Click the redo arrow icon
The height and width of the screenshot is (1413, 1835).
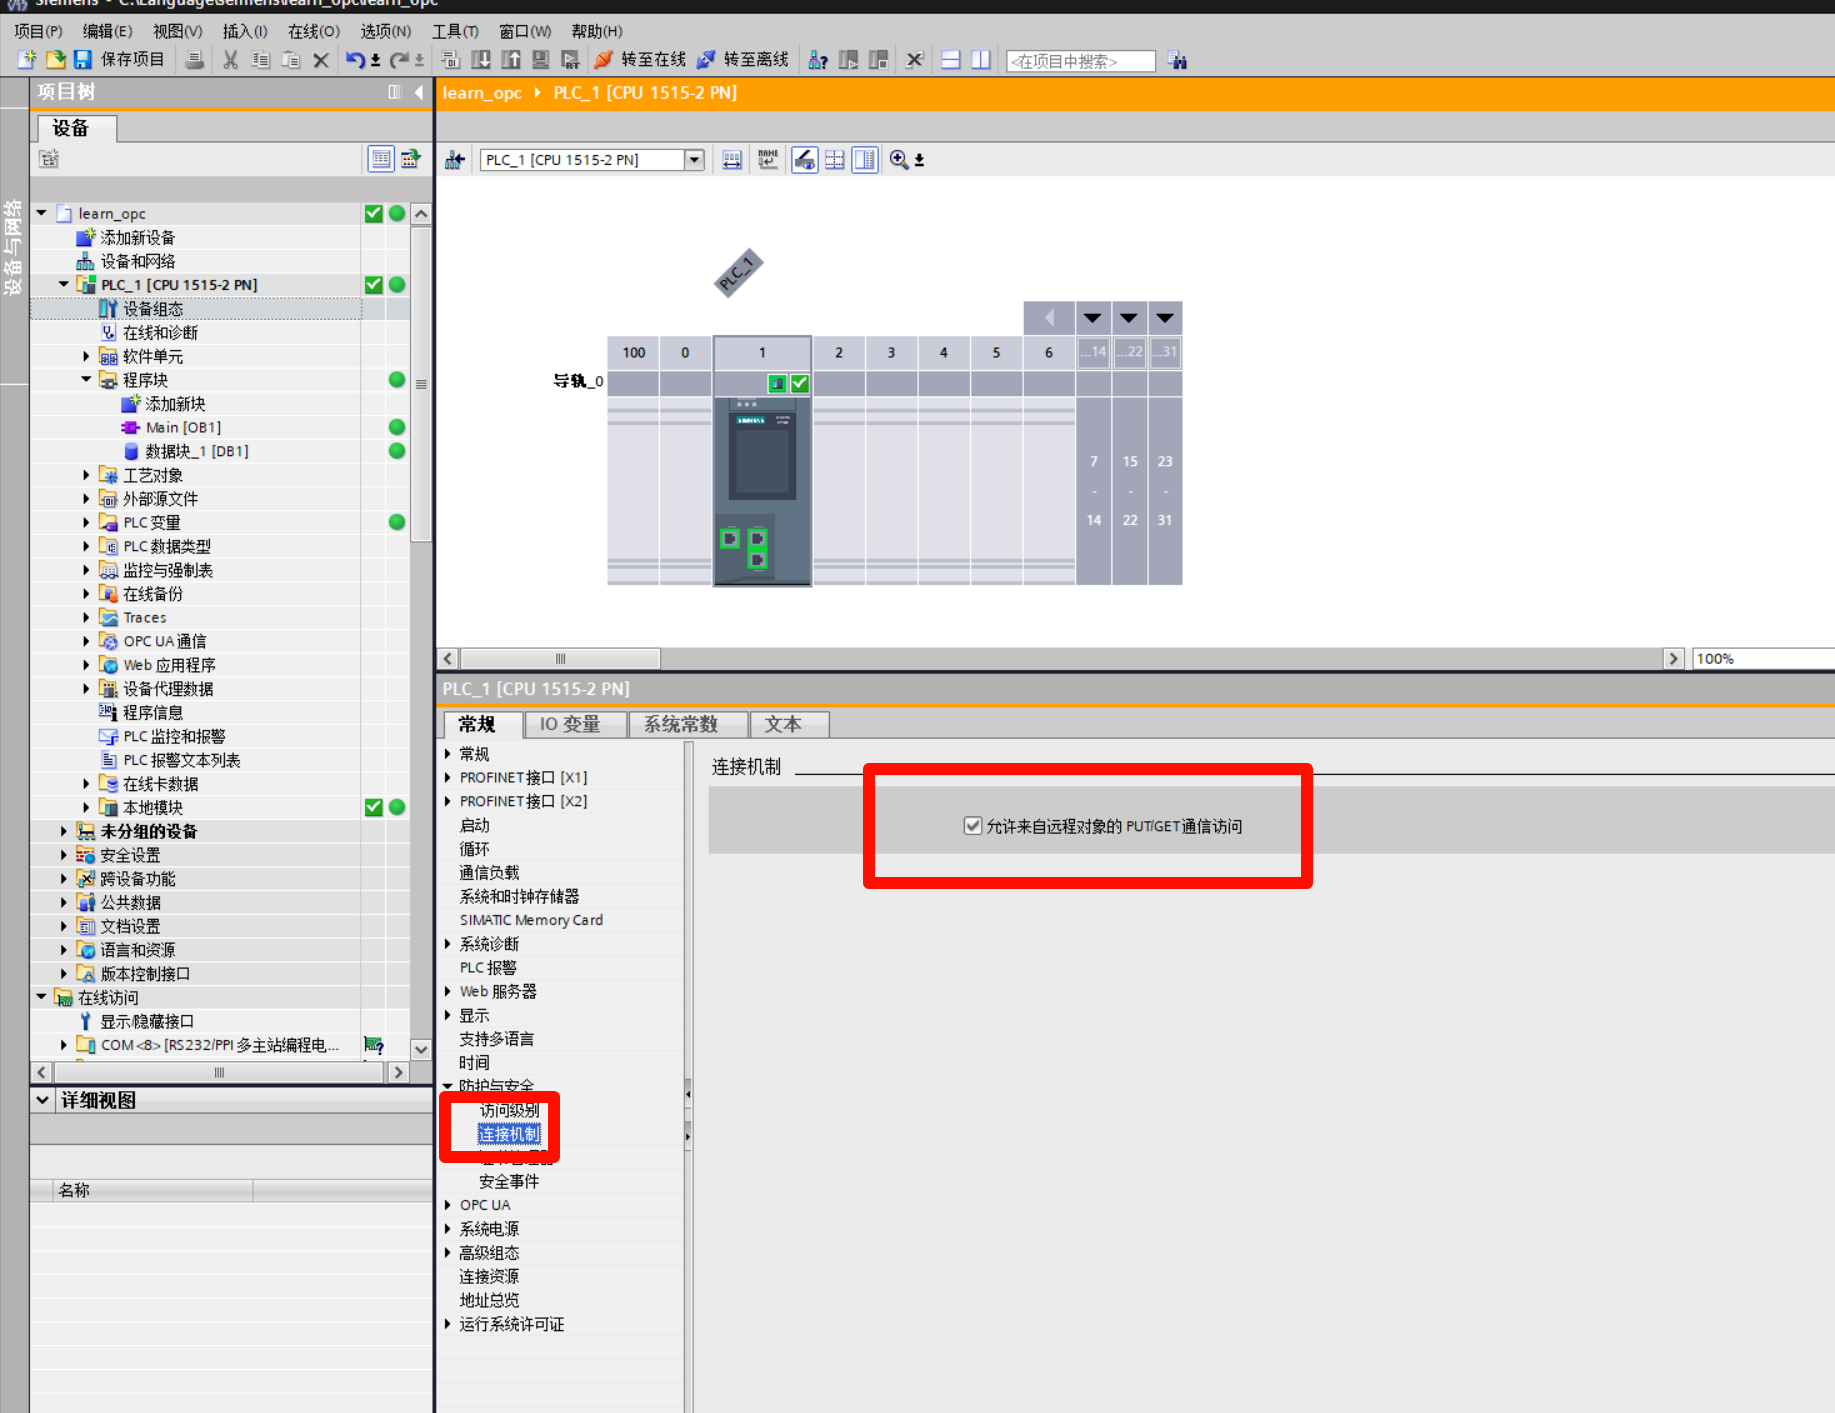click(399, 60)
